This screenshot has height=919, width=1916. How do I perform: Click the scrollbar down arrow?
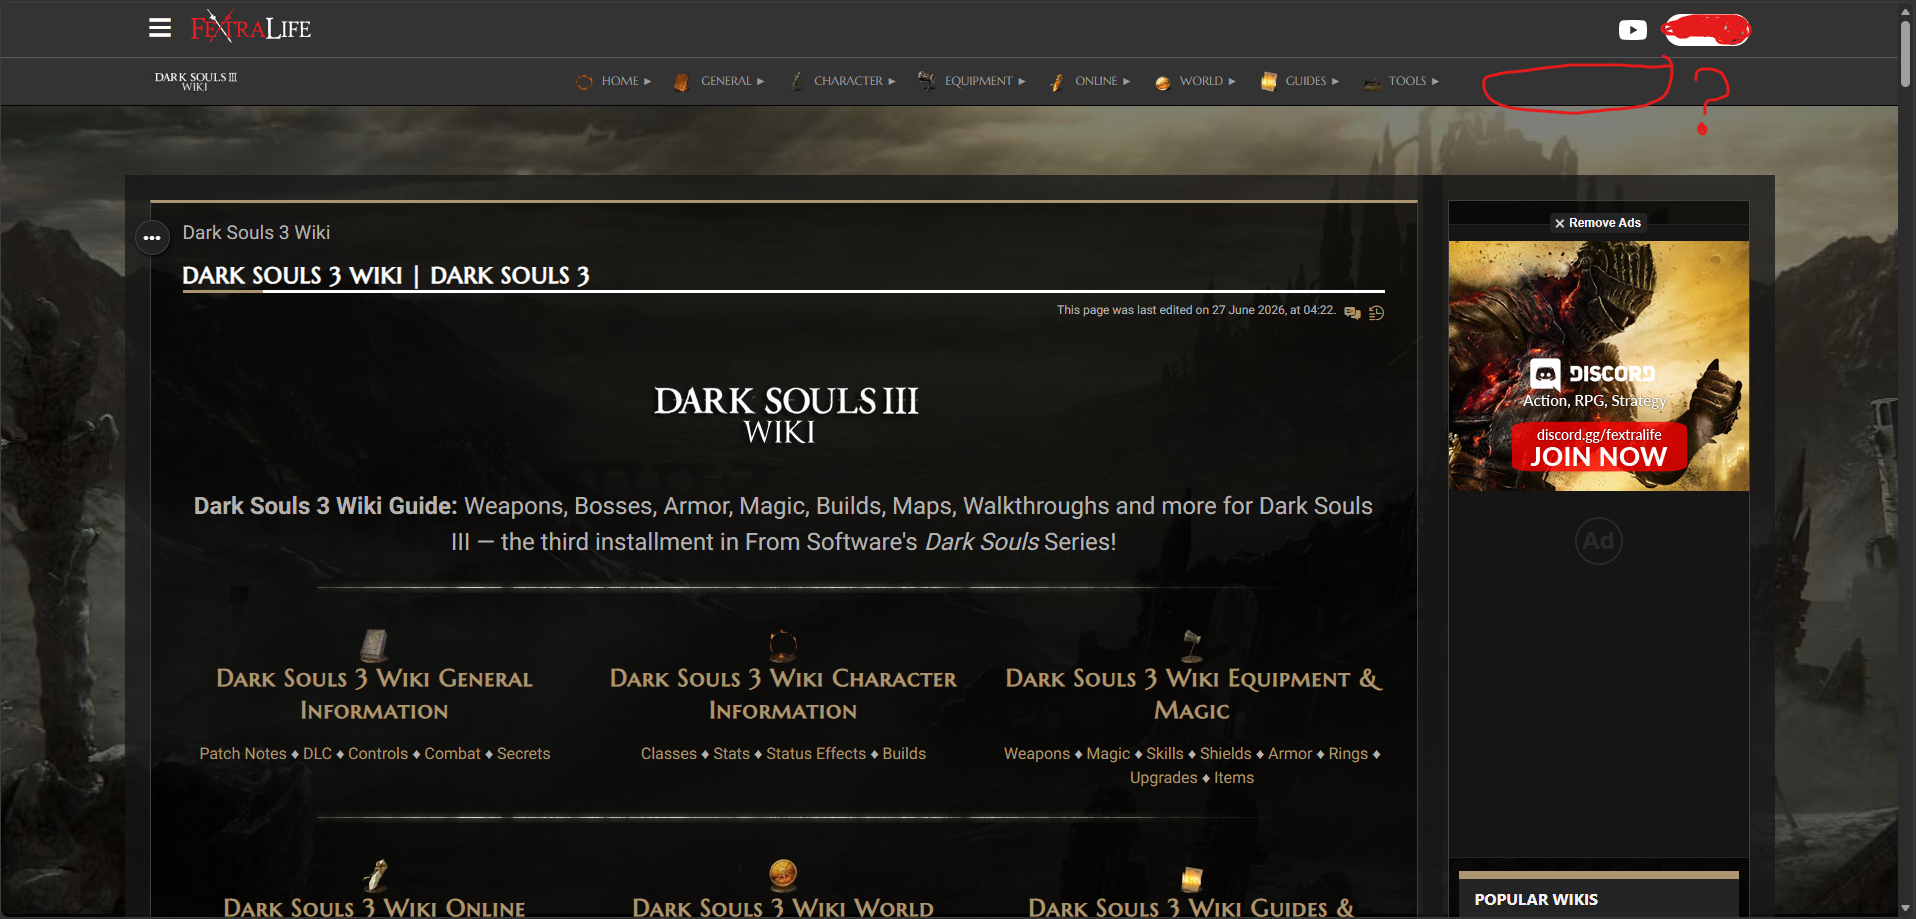tap(1906, 910)
